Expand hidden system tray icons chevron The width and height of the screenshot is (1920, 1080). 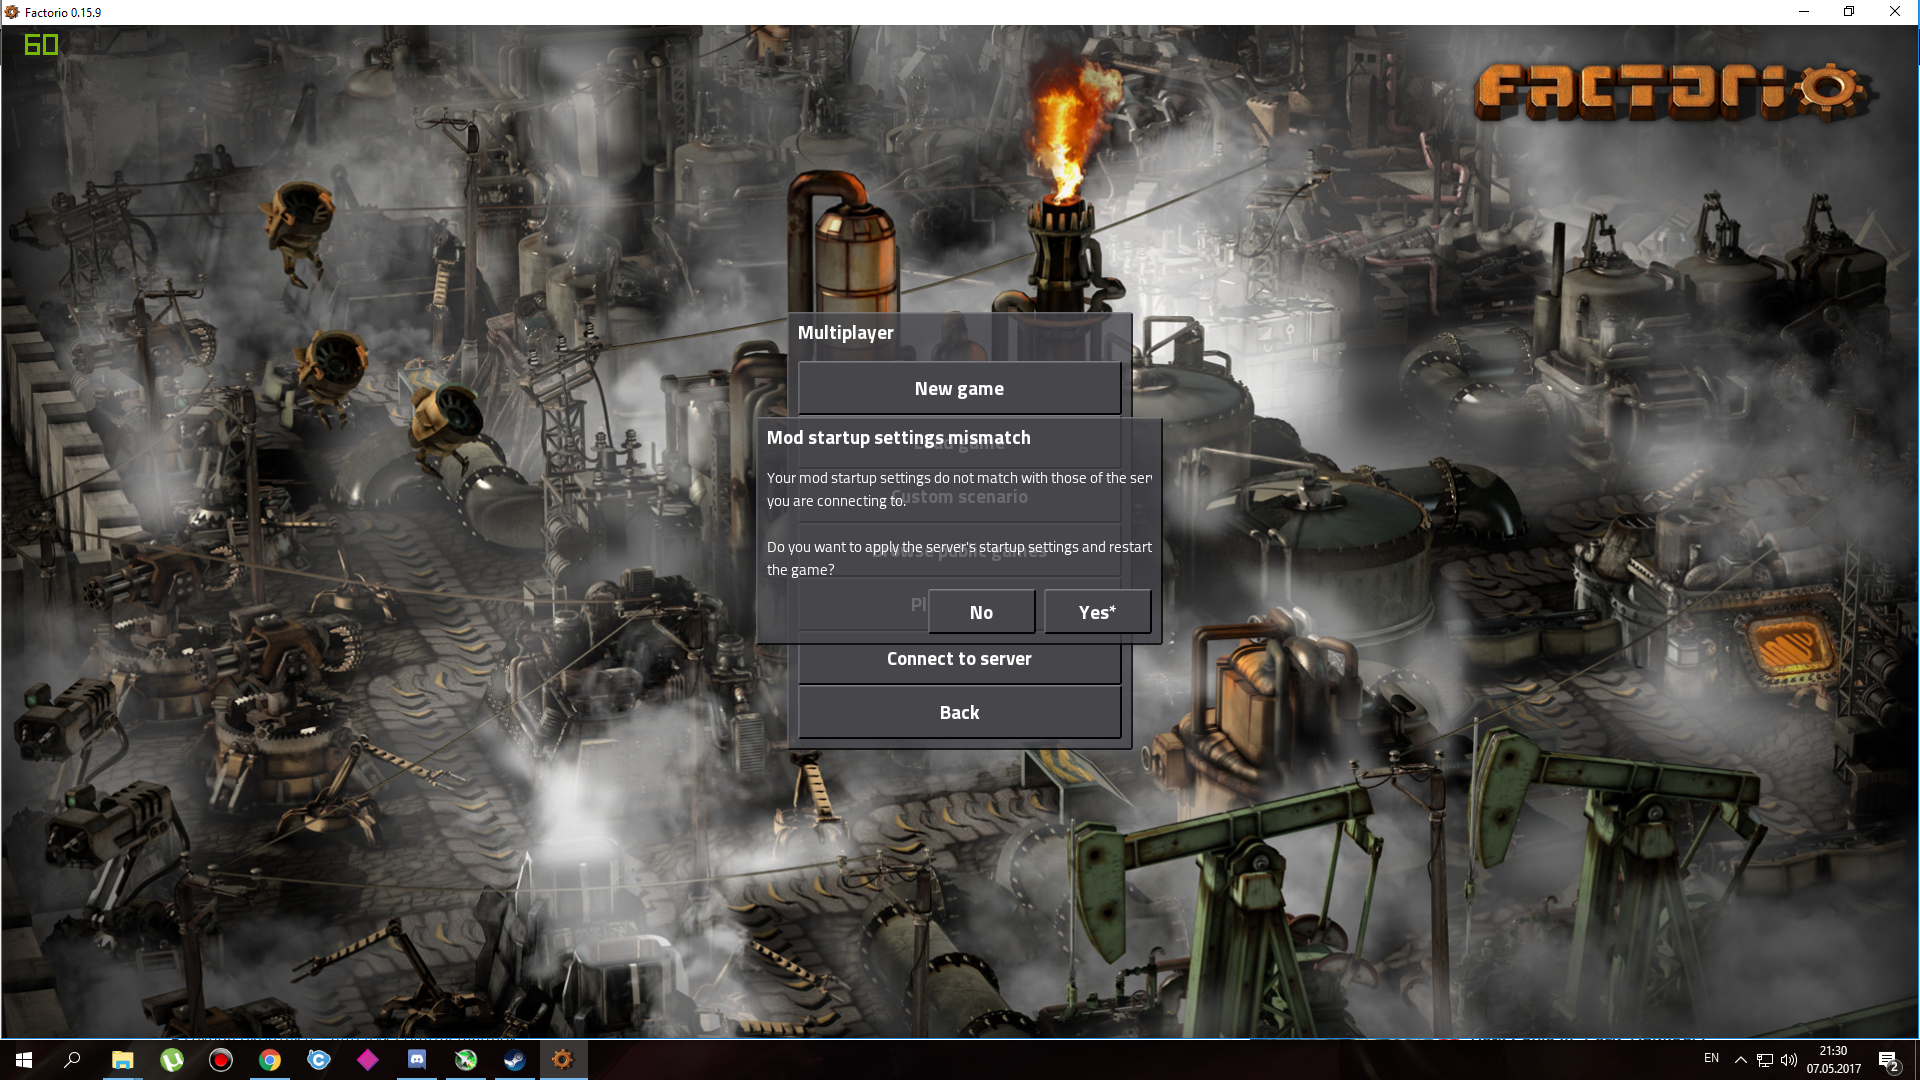(1741, 1060)
